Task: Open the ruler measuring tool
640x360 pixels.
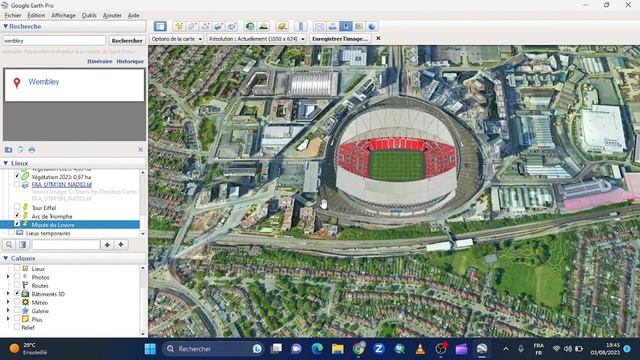Action: click(x=301, y=26)
